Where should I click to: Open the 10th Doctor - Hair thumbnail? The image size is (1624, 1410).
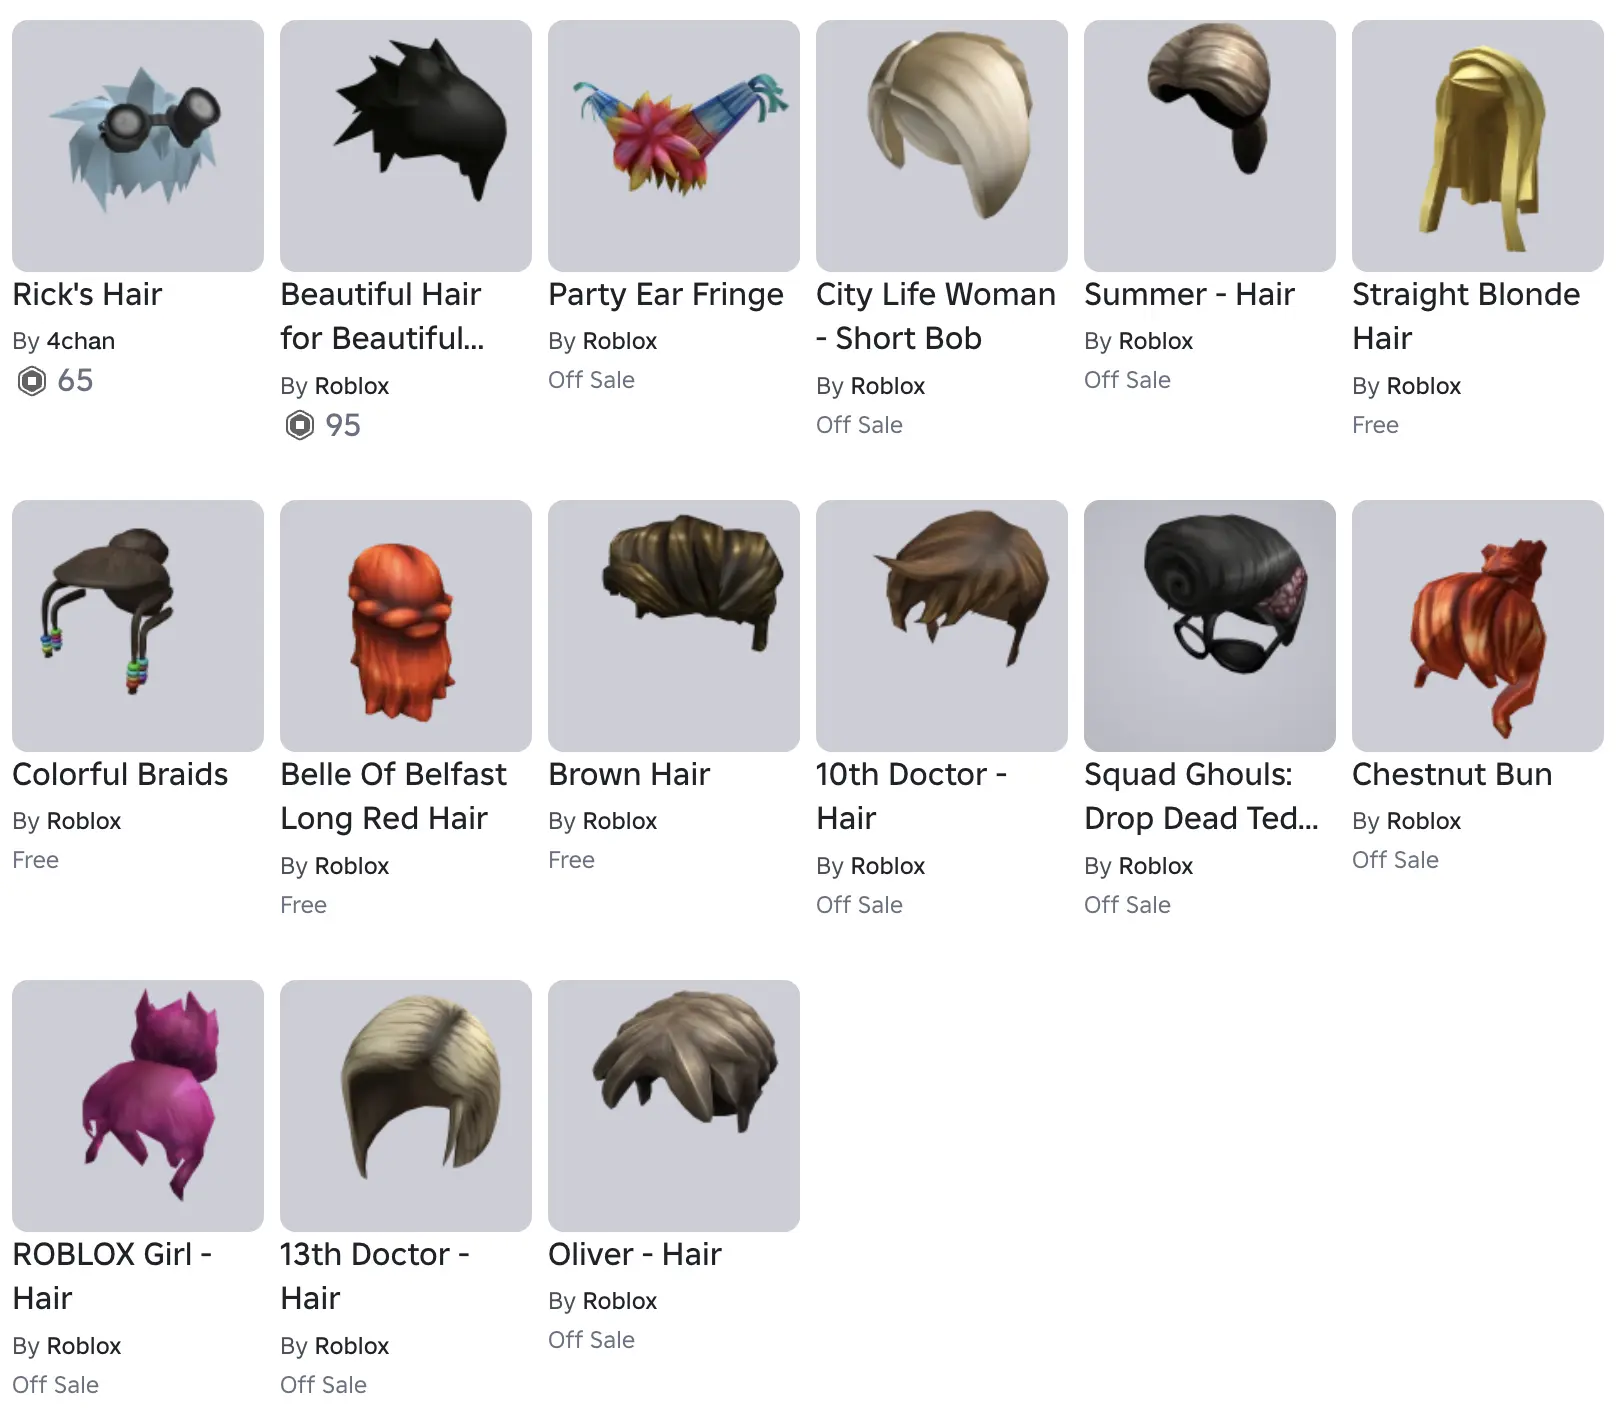click(942, 626)
